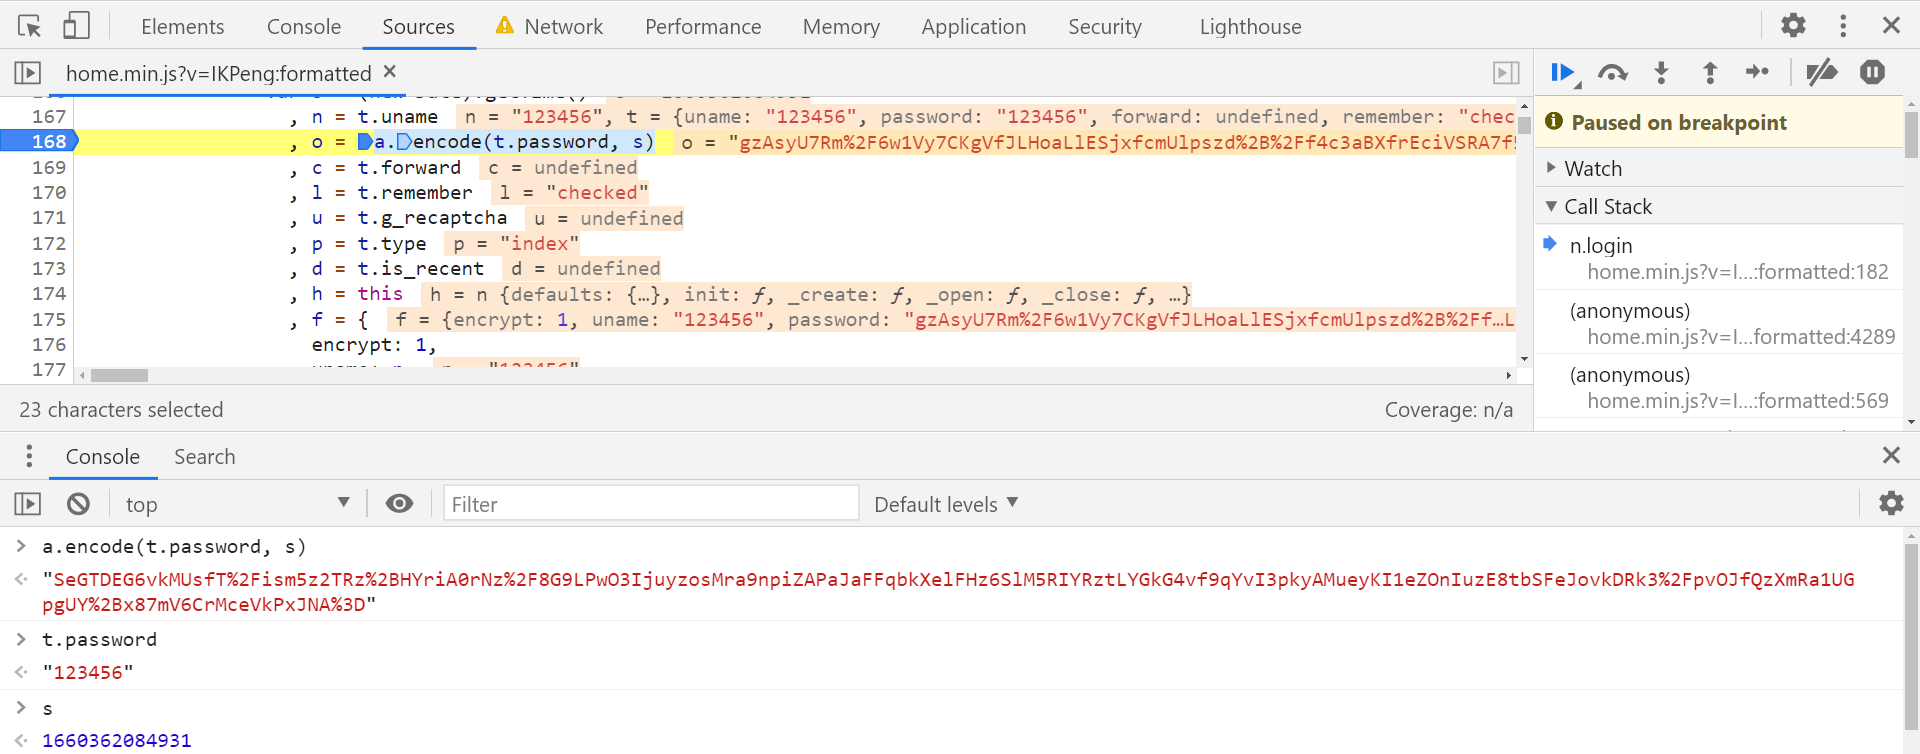Open the Elements panel tab
Image resolution: width=1920 pixels, height=754 pixels.
[182, 27]
